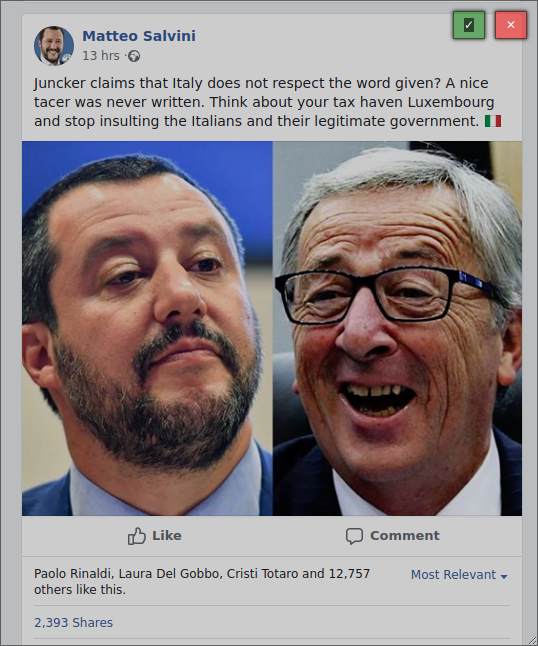Click the red X reject button
This screenshot has height=646, width=538.
[511, 25]
